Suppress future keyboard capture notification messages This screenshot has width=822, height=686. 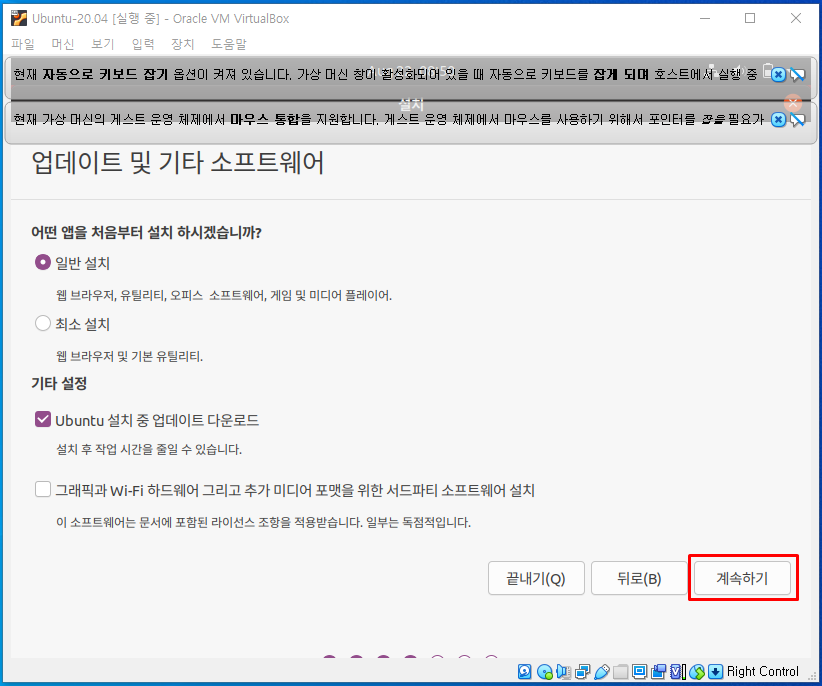tap(797, 75)
